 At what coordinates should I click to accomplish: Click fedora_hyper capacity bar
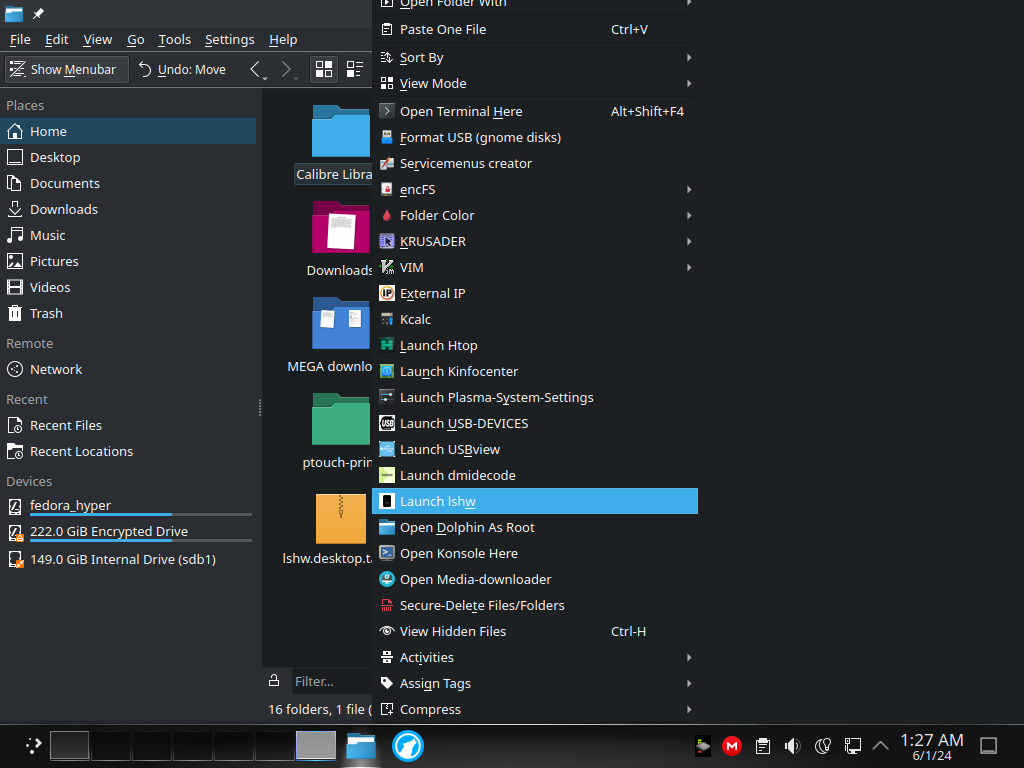(x=141, y=515)
